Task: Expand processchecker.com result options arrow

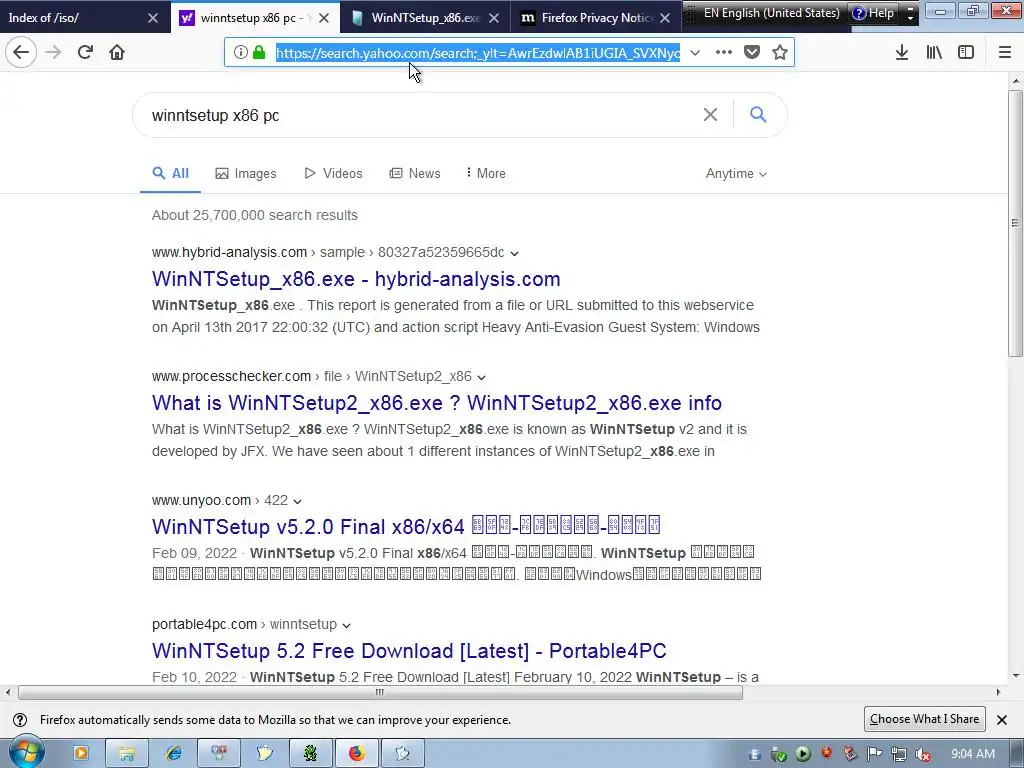Action: click(481, 377)
